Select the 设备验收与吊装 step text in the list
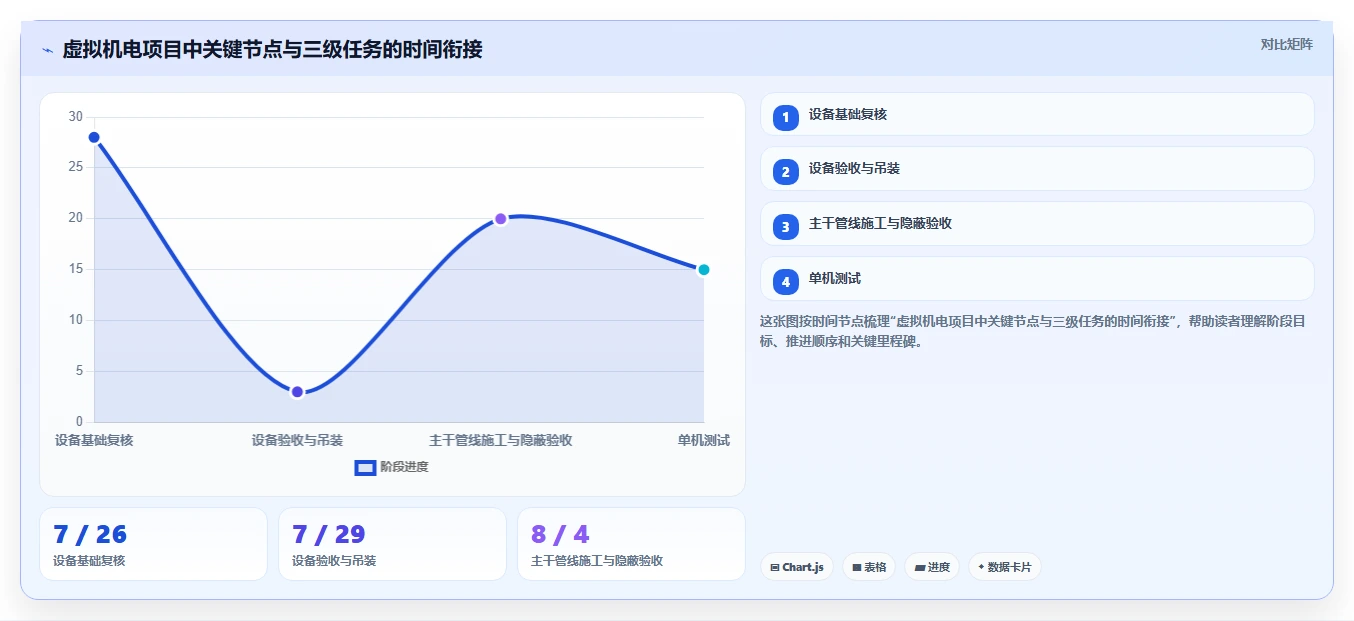 (x=854, y=168)
